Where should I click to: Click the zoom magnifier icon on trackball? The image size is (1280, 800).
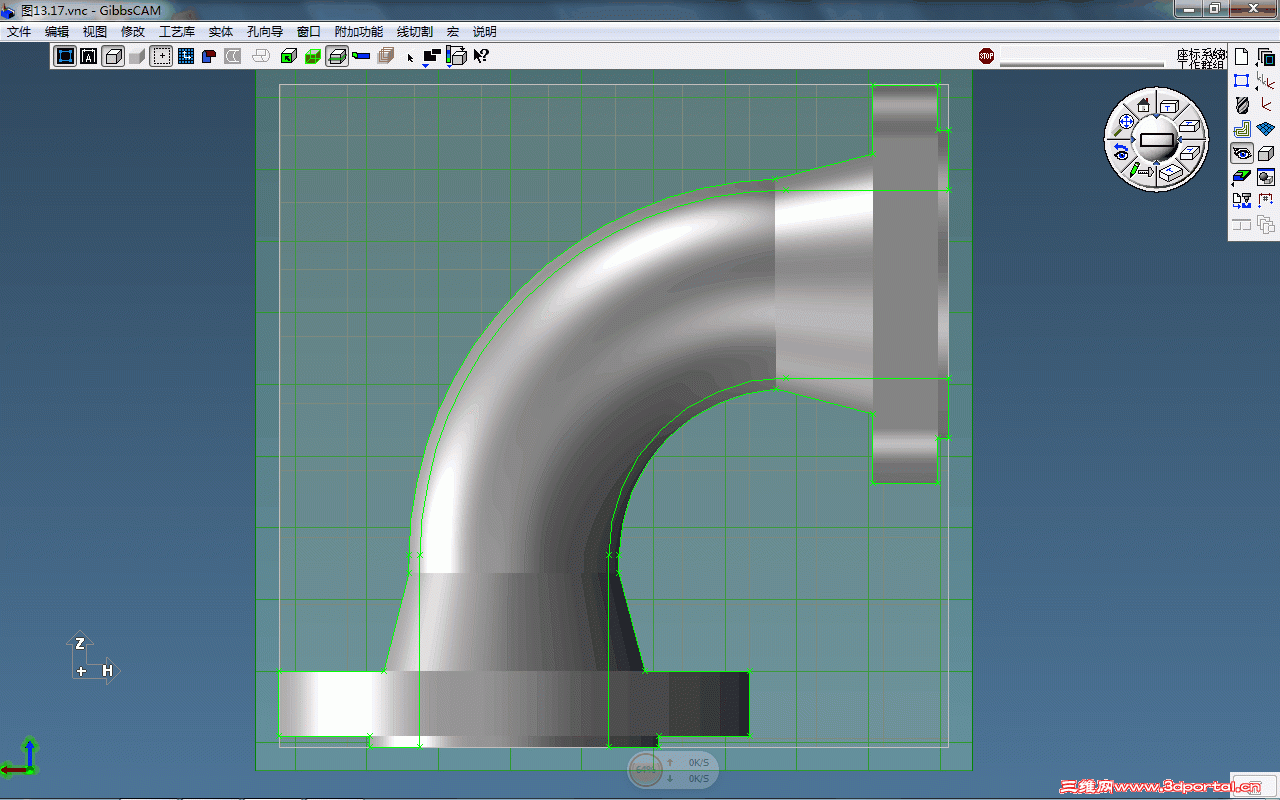point(1125,121)
